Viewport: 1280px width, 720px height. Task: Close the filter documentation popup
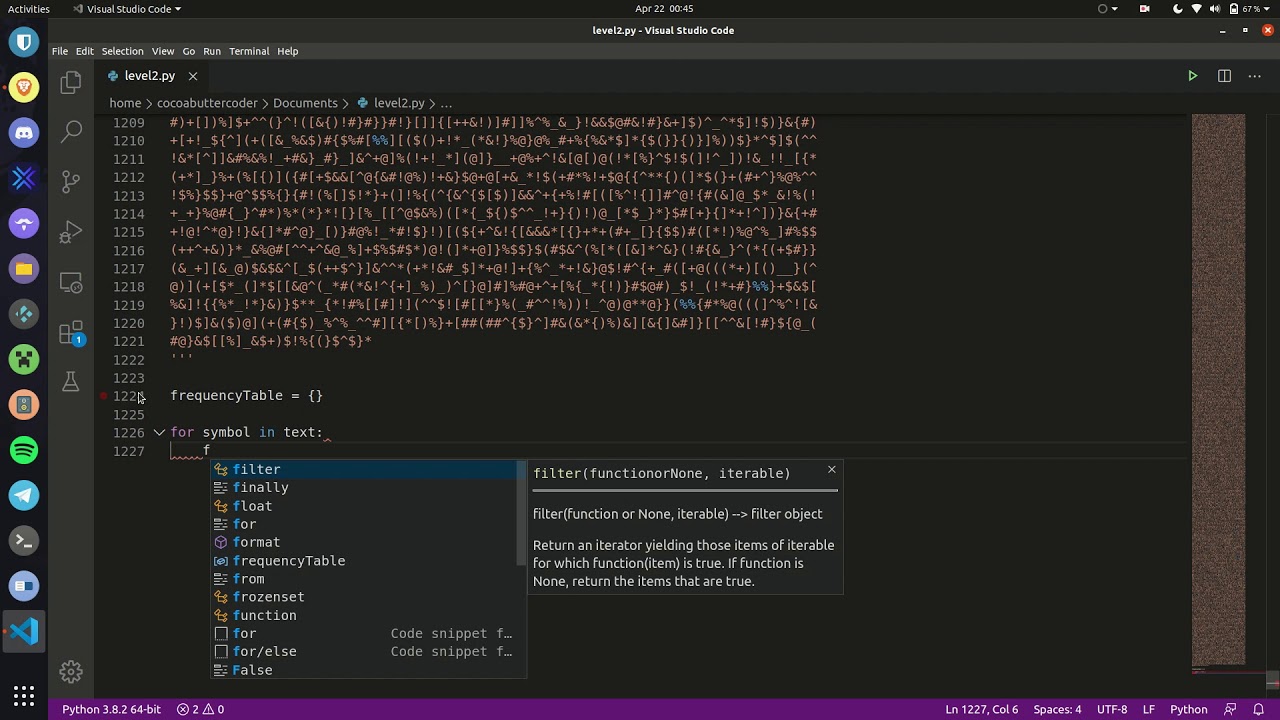831,469
